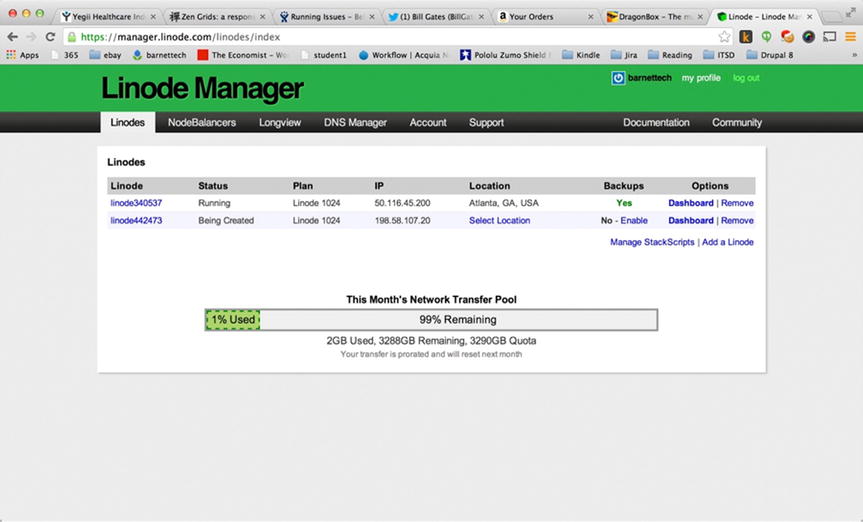Image resolution: width=863 pixels, height=522 pixels.
Task: Click the barnettech username text
Action: point(649,78)
